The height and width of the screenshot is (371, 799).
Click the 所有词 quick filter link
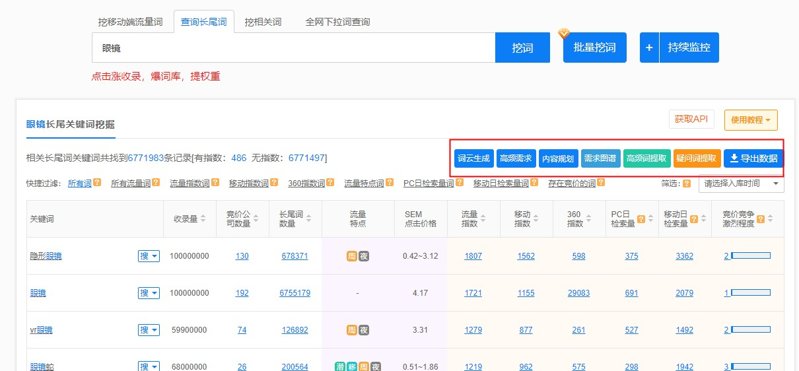[80, 183]
